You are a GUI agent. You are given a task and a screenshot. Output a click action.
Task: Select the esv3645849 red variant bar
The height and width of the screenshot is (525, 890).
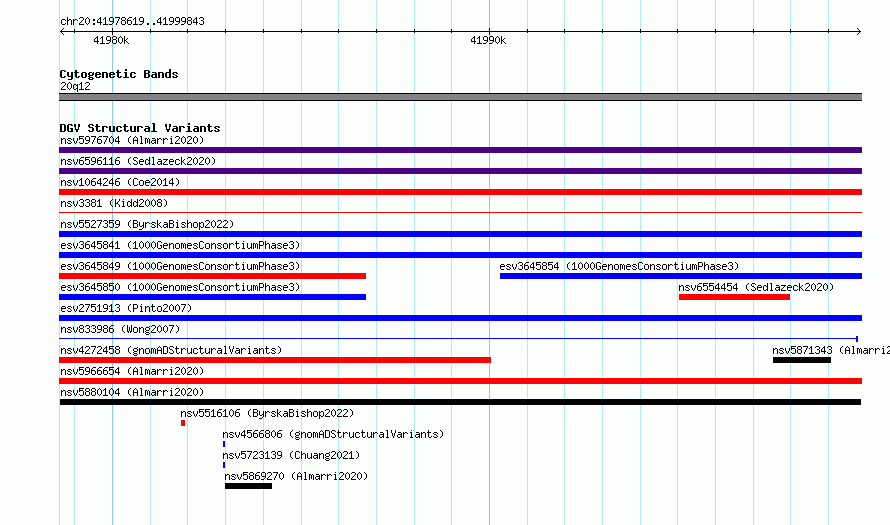pos(212,276)
